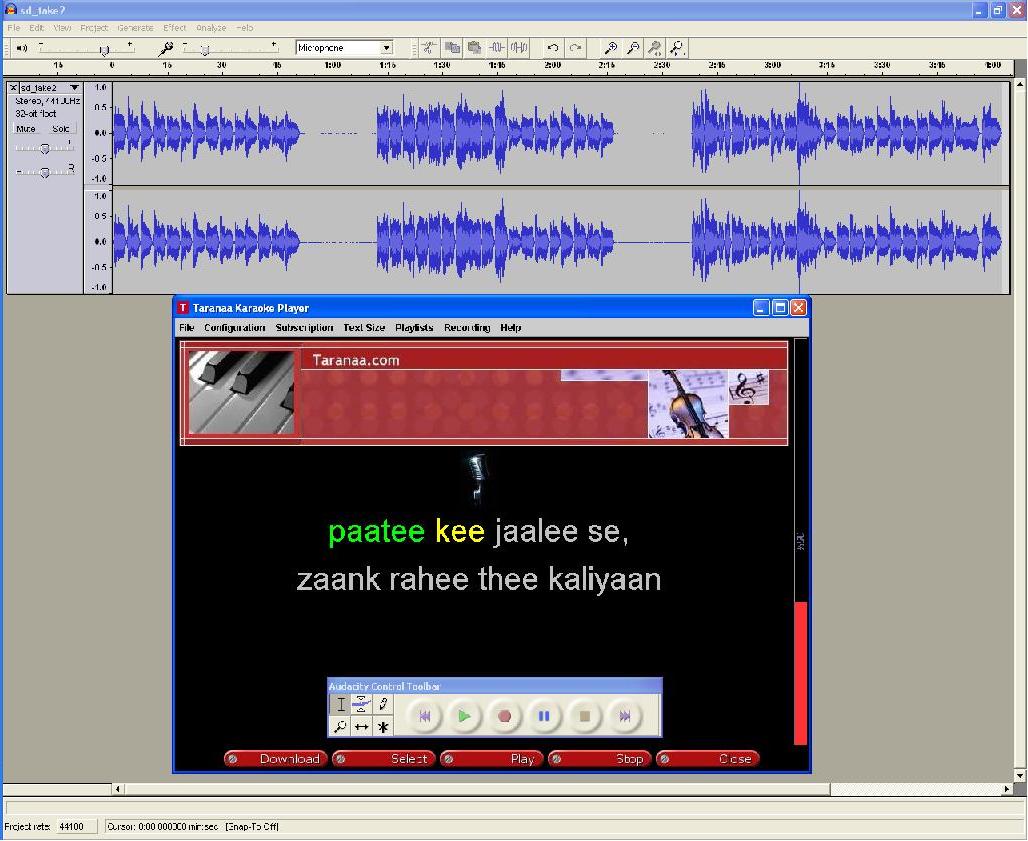Image resolution: width=1028 pixels, height=841 pixels.
Task: Open the sd_take2 track name dropdown menu
Action: point(74,88)
